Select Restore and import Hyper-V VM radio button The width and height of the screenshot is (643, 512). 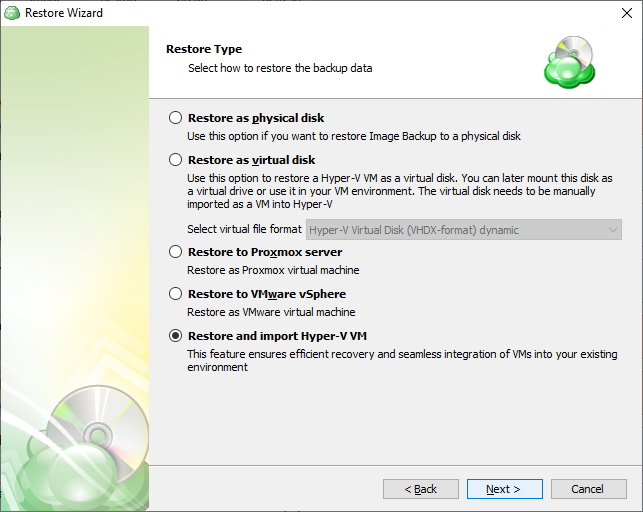pyautogui.click(x=176, y=336)
